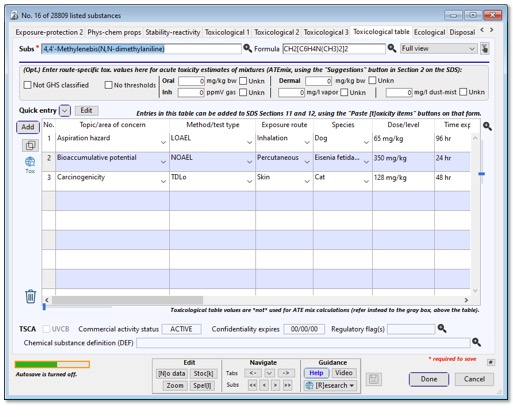Open the Tabs navigation dropdown button
The height and width of the screenshot is (419, 513).
[269, 373]
